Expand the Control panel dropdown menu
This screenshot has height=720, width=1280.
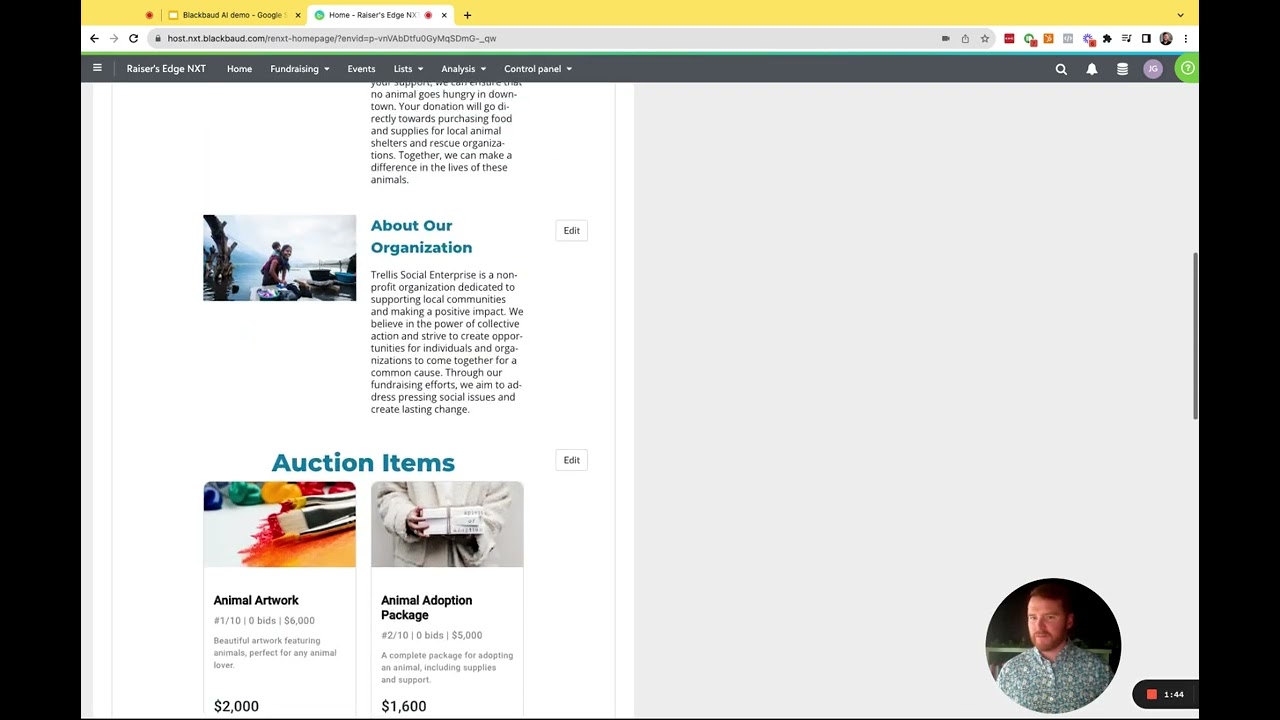tap(538, 69)
